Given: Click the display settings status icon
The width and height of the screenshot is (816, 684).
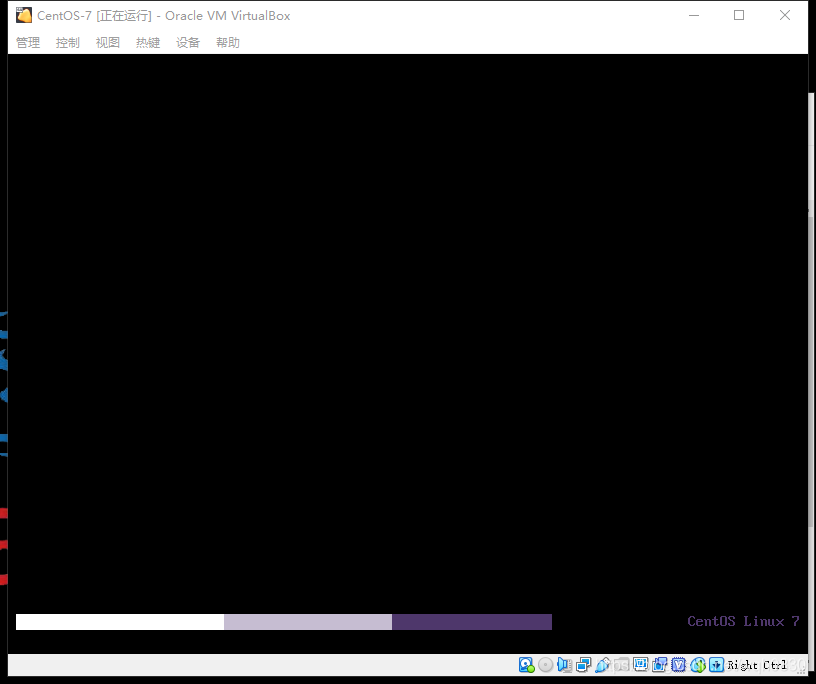Looking at the screenshot, I should [640, 664].
